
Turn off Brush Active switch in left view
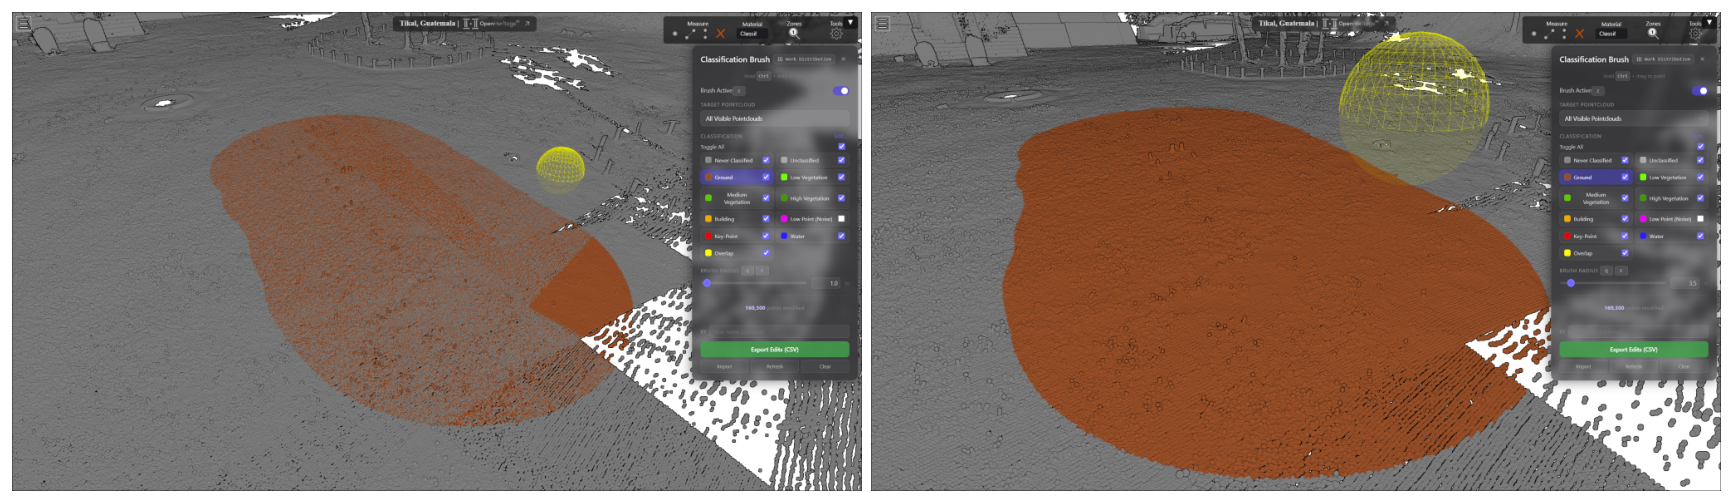coord(841,91)
